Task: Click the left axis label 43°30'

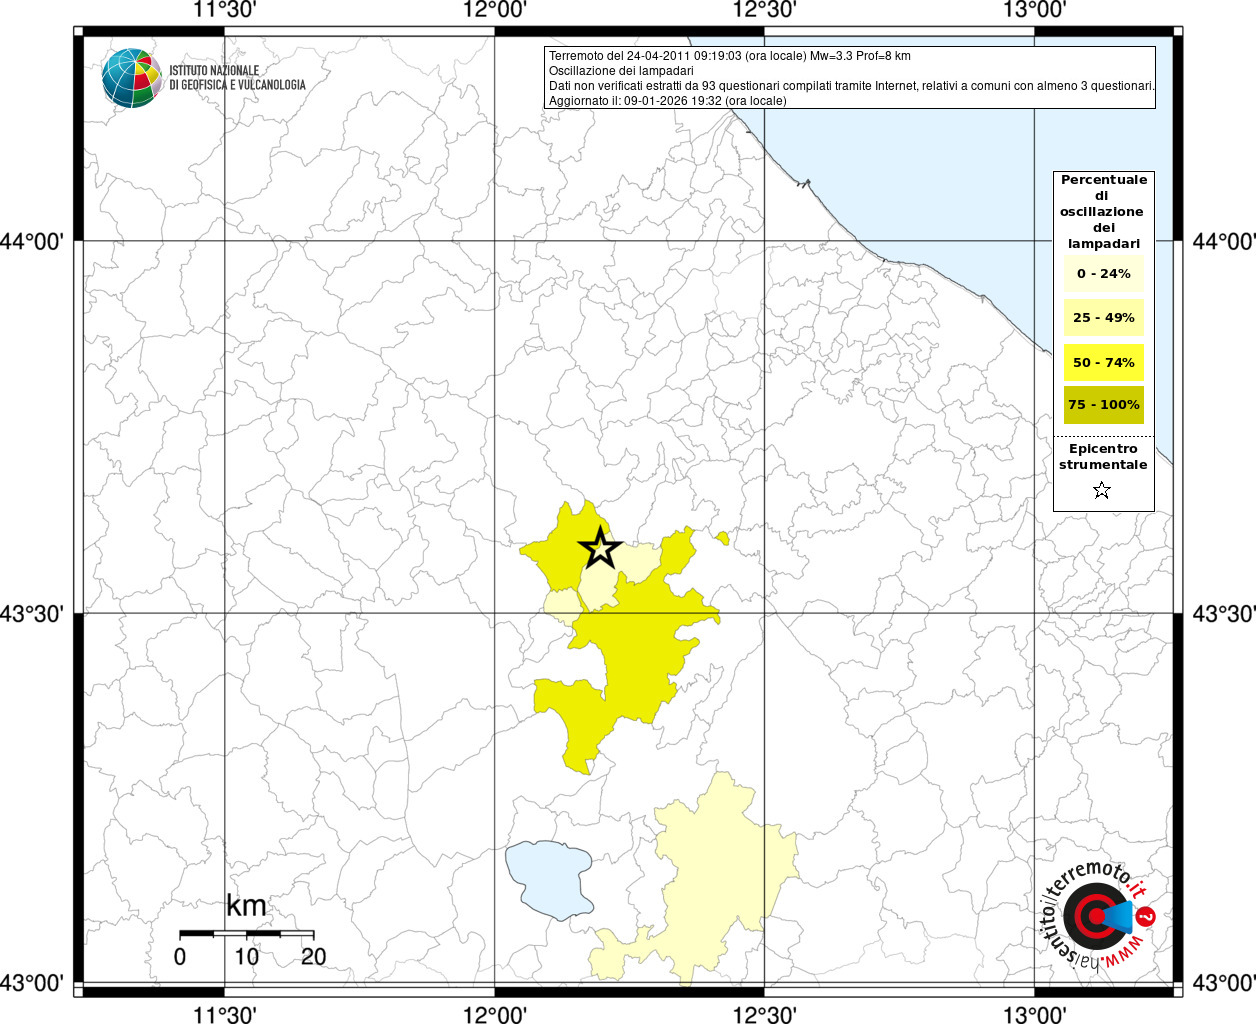Action: (32, 613)
